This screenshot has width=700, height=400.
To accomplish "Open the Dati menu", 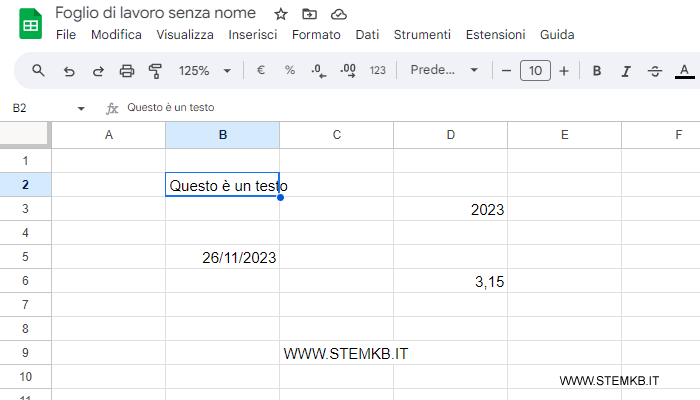I will point(367,34).
